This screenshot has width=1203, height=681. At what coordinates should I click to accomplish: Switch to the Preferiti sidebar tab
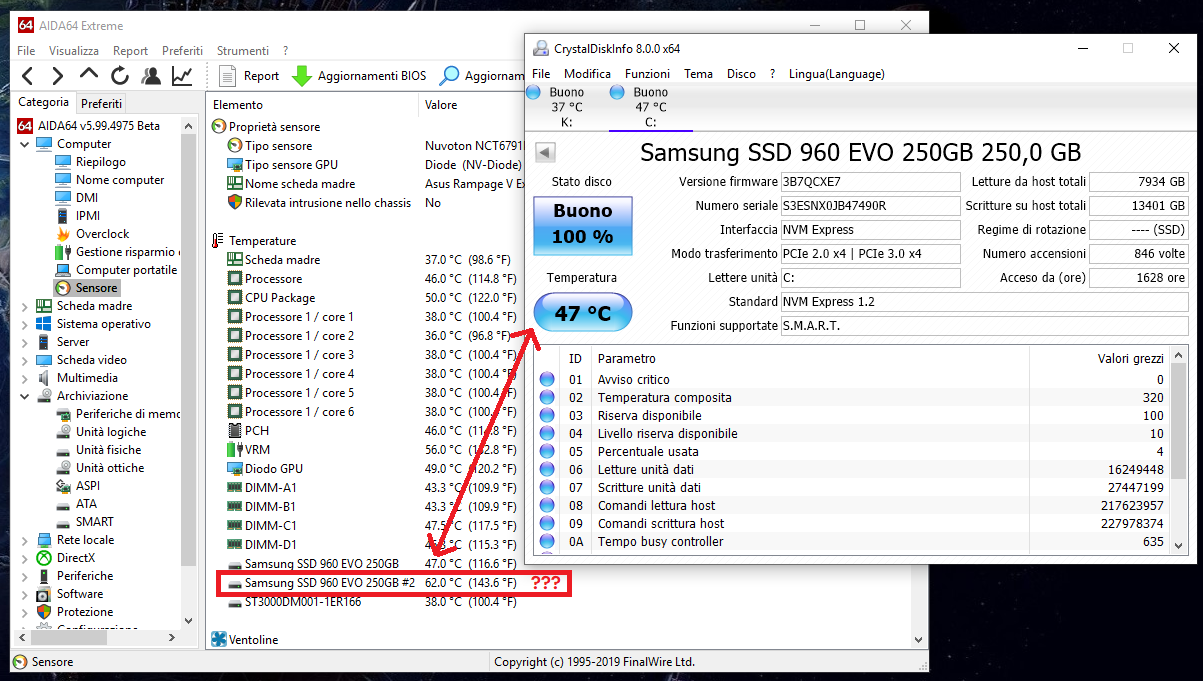point(102,103)
